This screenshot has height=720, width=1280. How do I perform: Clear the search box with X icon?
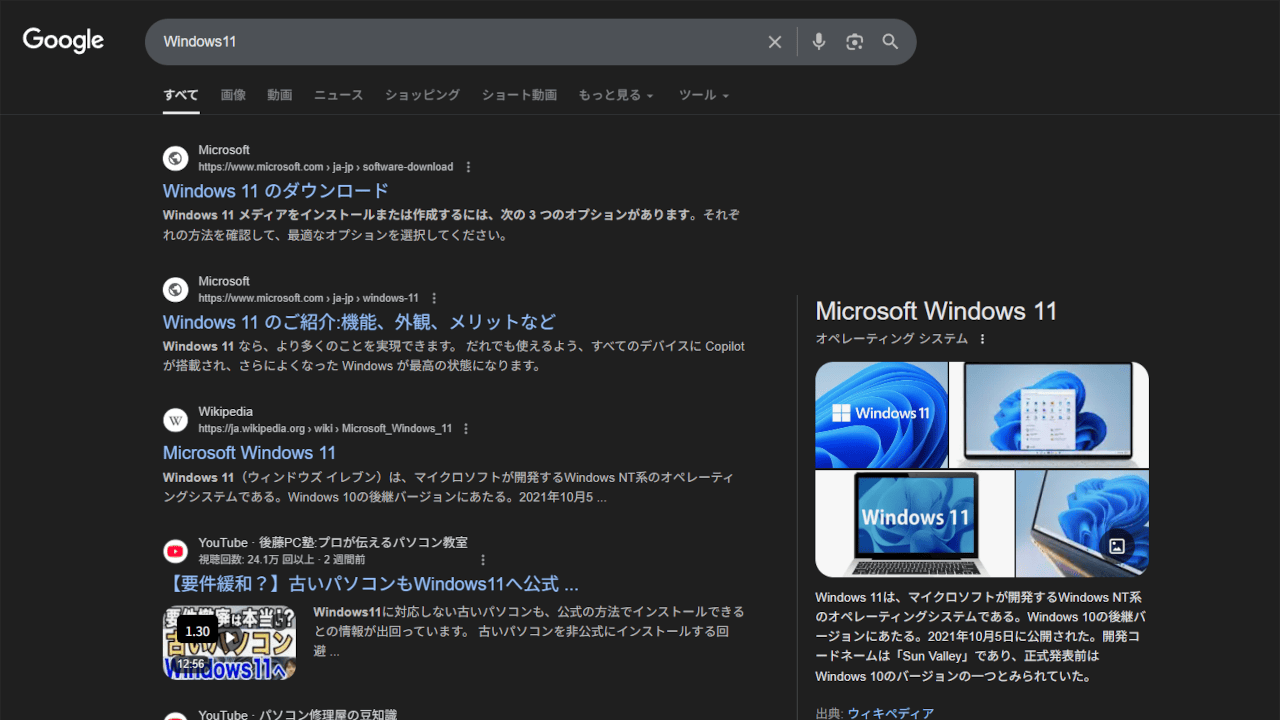[774, 42]
